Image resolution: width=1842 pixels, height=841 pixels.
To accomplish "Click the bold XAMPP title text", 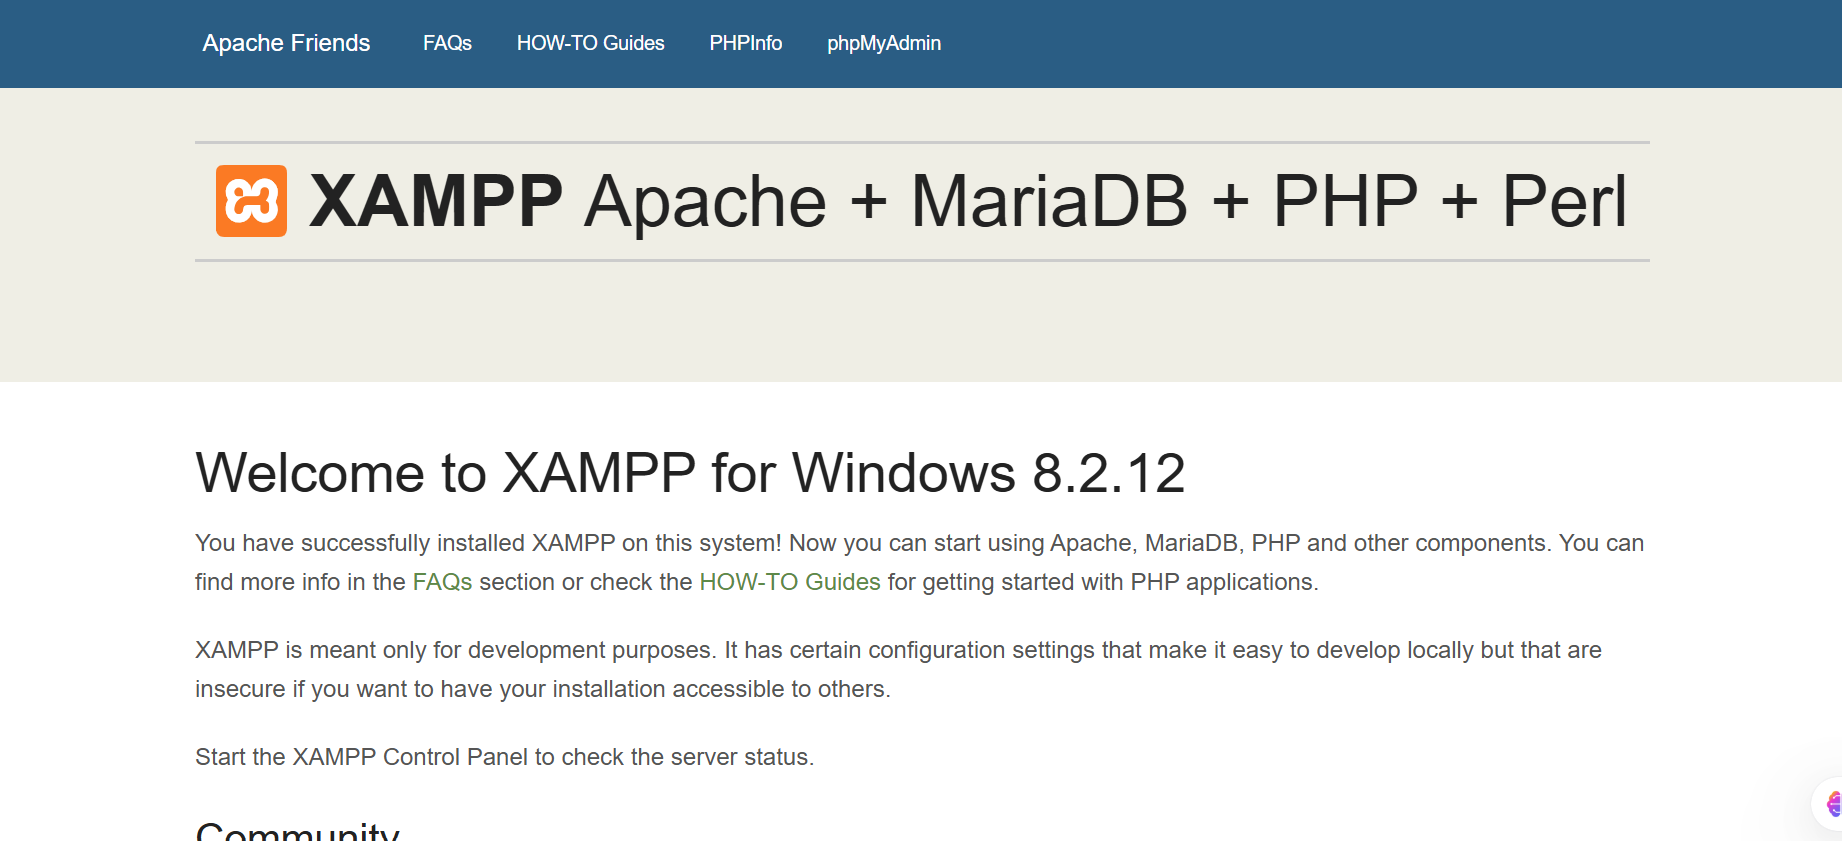I will pyautogui.click(x=436, y=201).
